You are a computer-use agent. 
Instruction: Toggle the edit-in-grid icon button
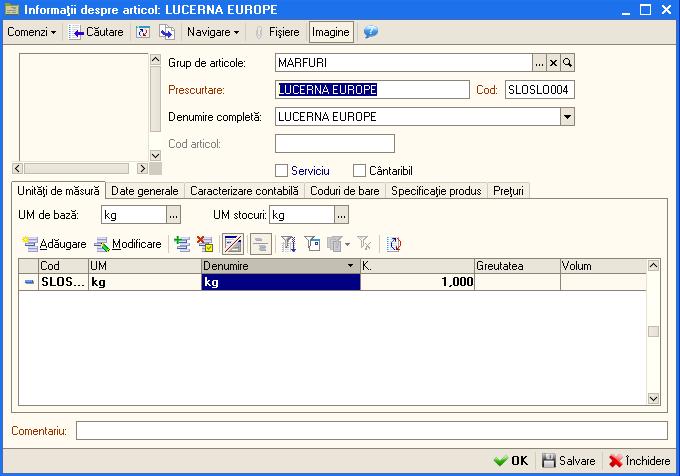(x=233, y=244)
